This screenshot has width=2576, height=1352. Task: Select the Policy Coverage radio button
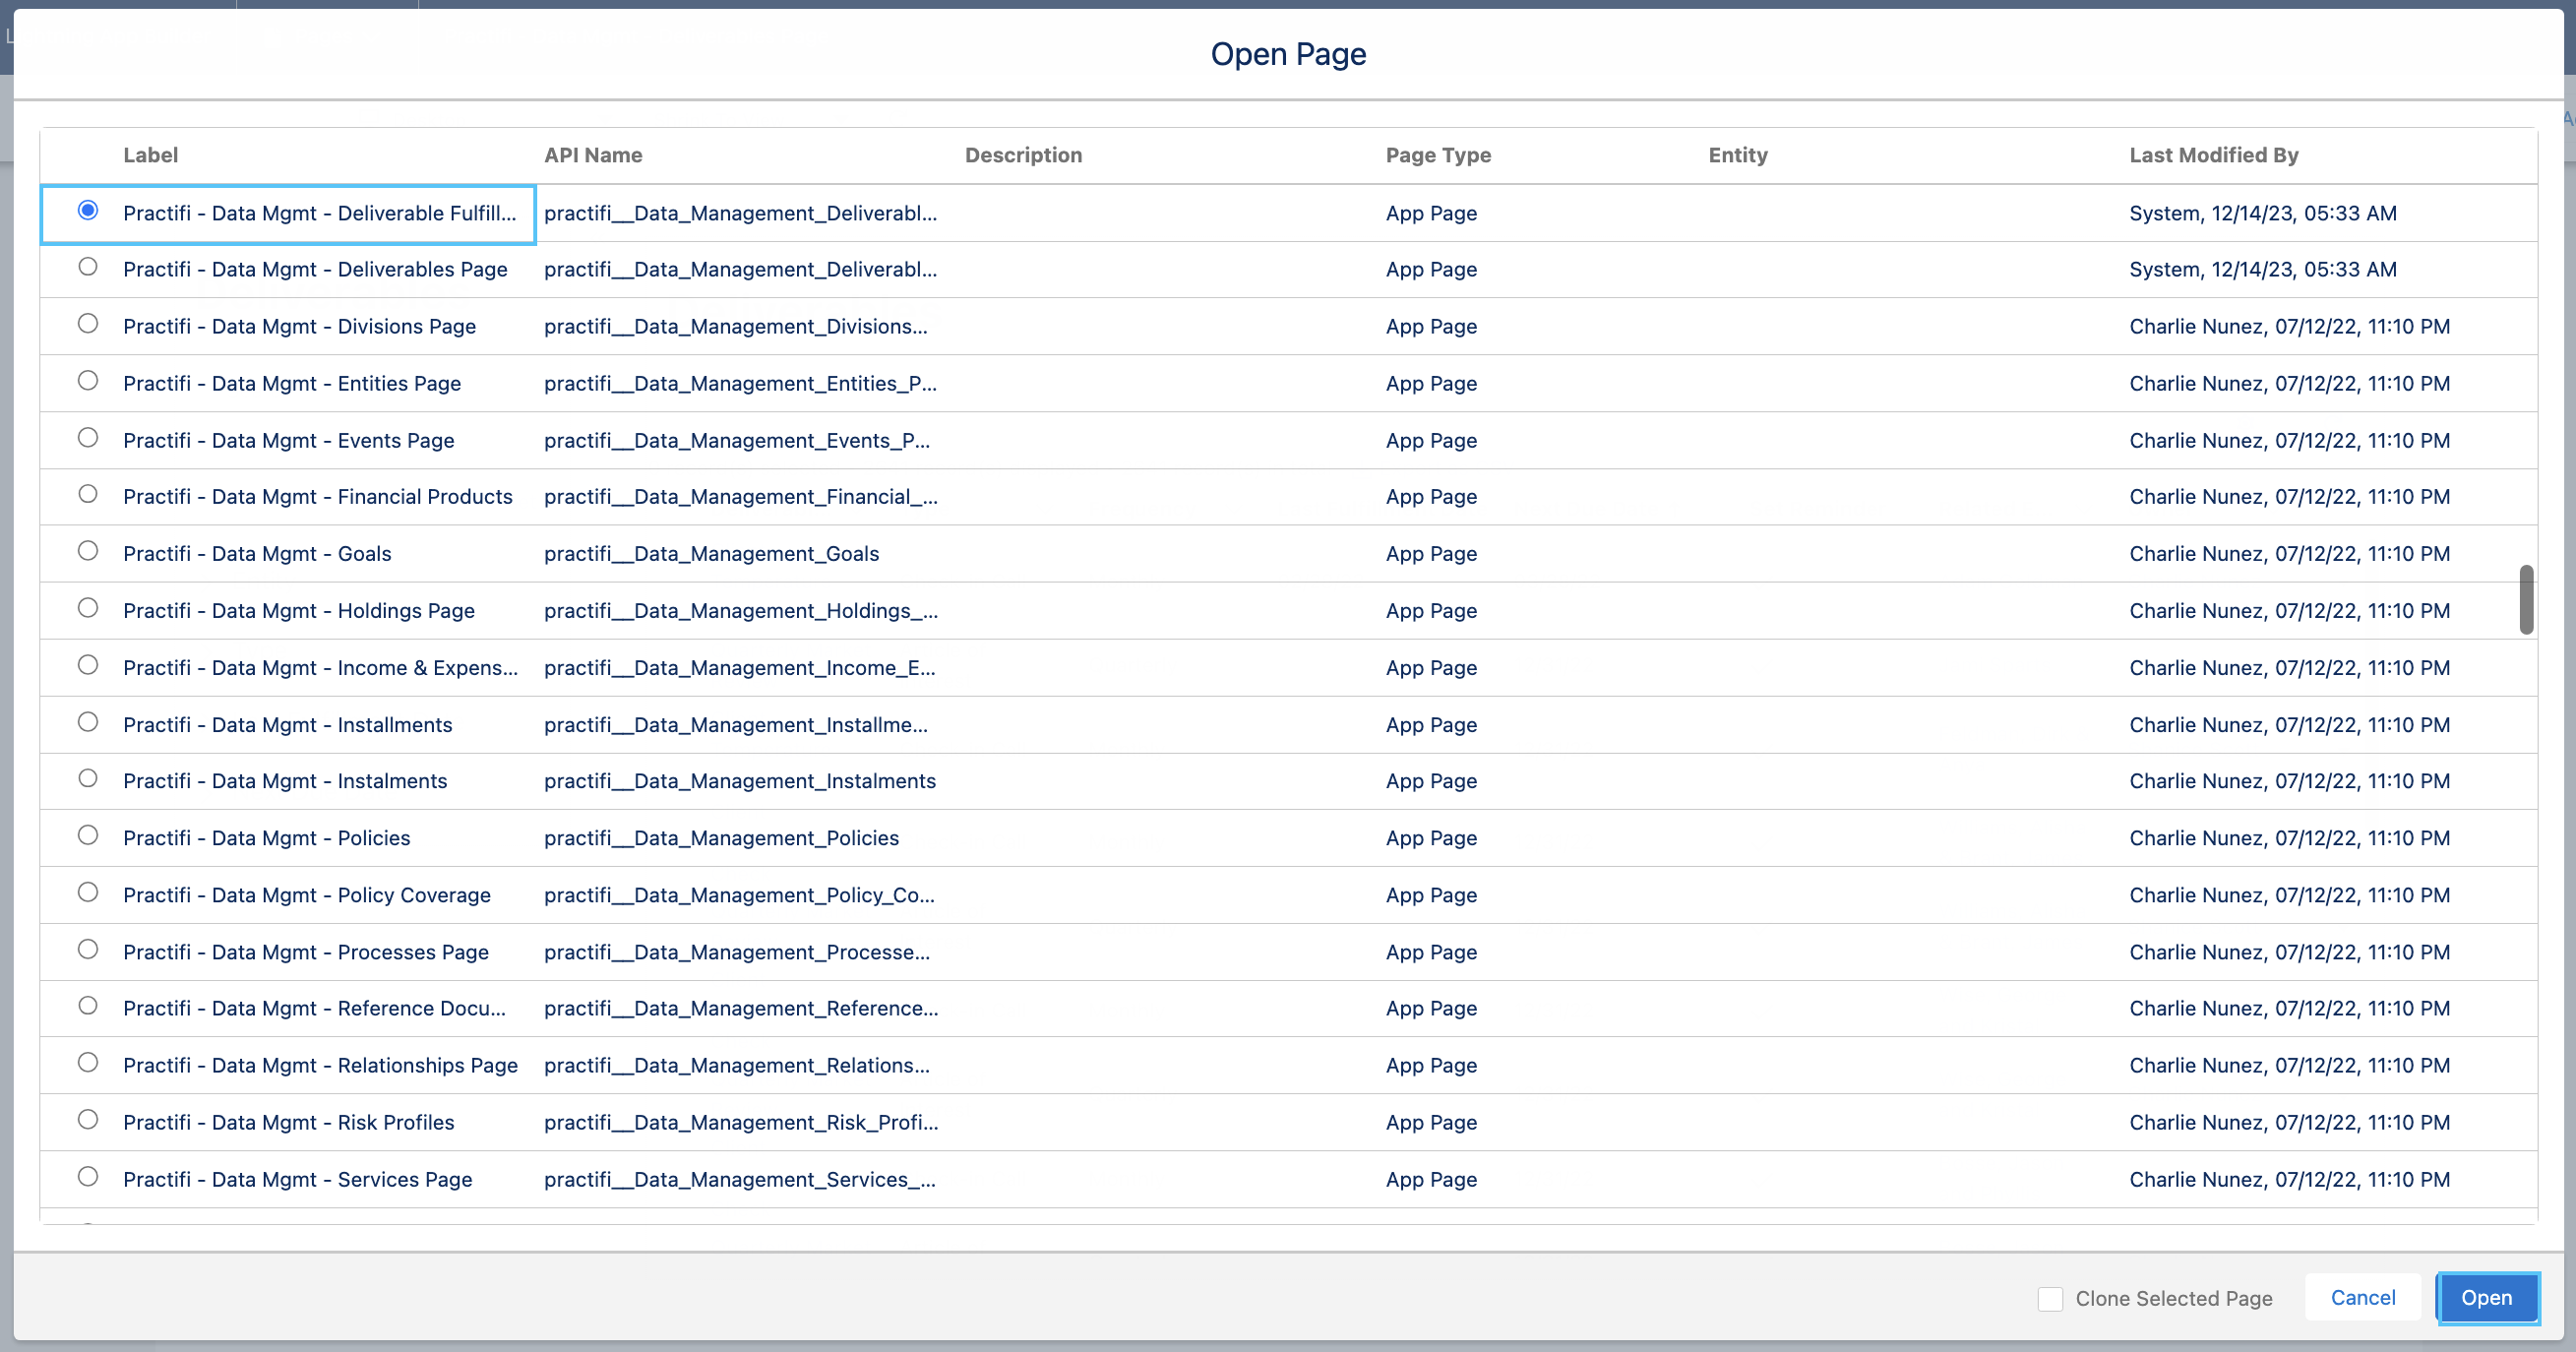pyautogui.click(x=88, y=892)
